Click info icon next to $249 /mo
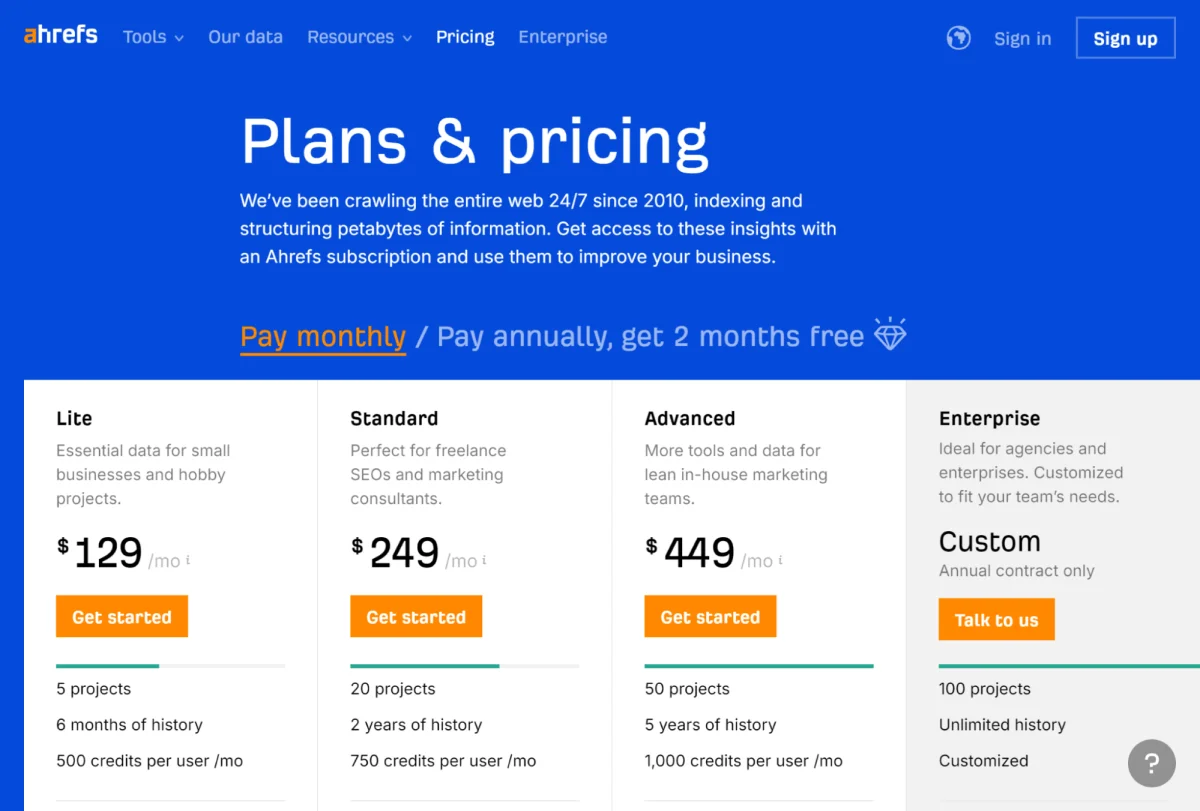 484,560
